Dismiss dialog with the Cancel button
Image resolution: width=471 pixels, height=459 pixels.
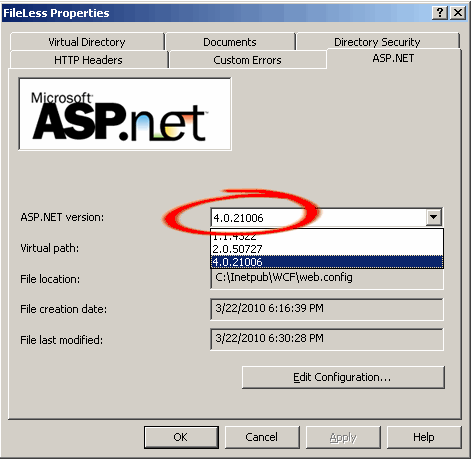[262, 437]
